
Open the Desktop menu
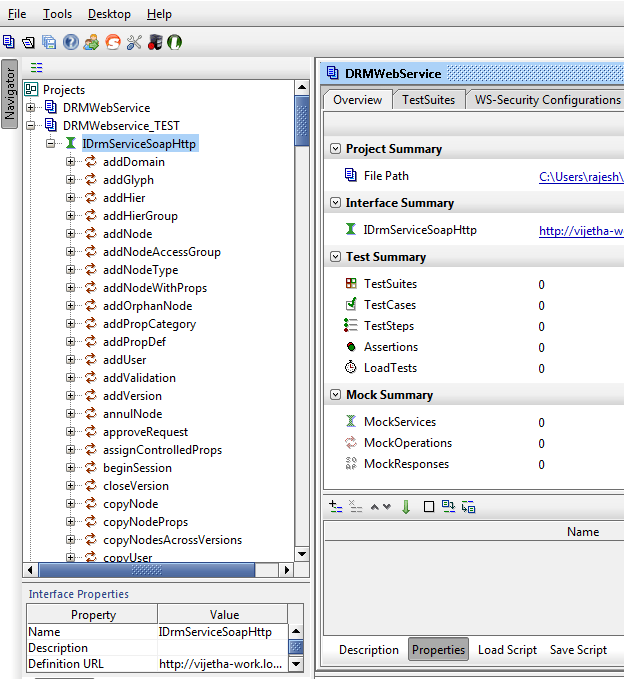tap(109, 14)
